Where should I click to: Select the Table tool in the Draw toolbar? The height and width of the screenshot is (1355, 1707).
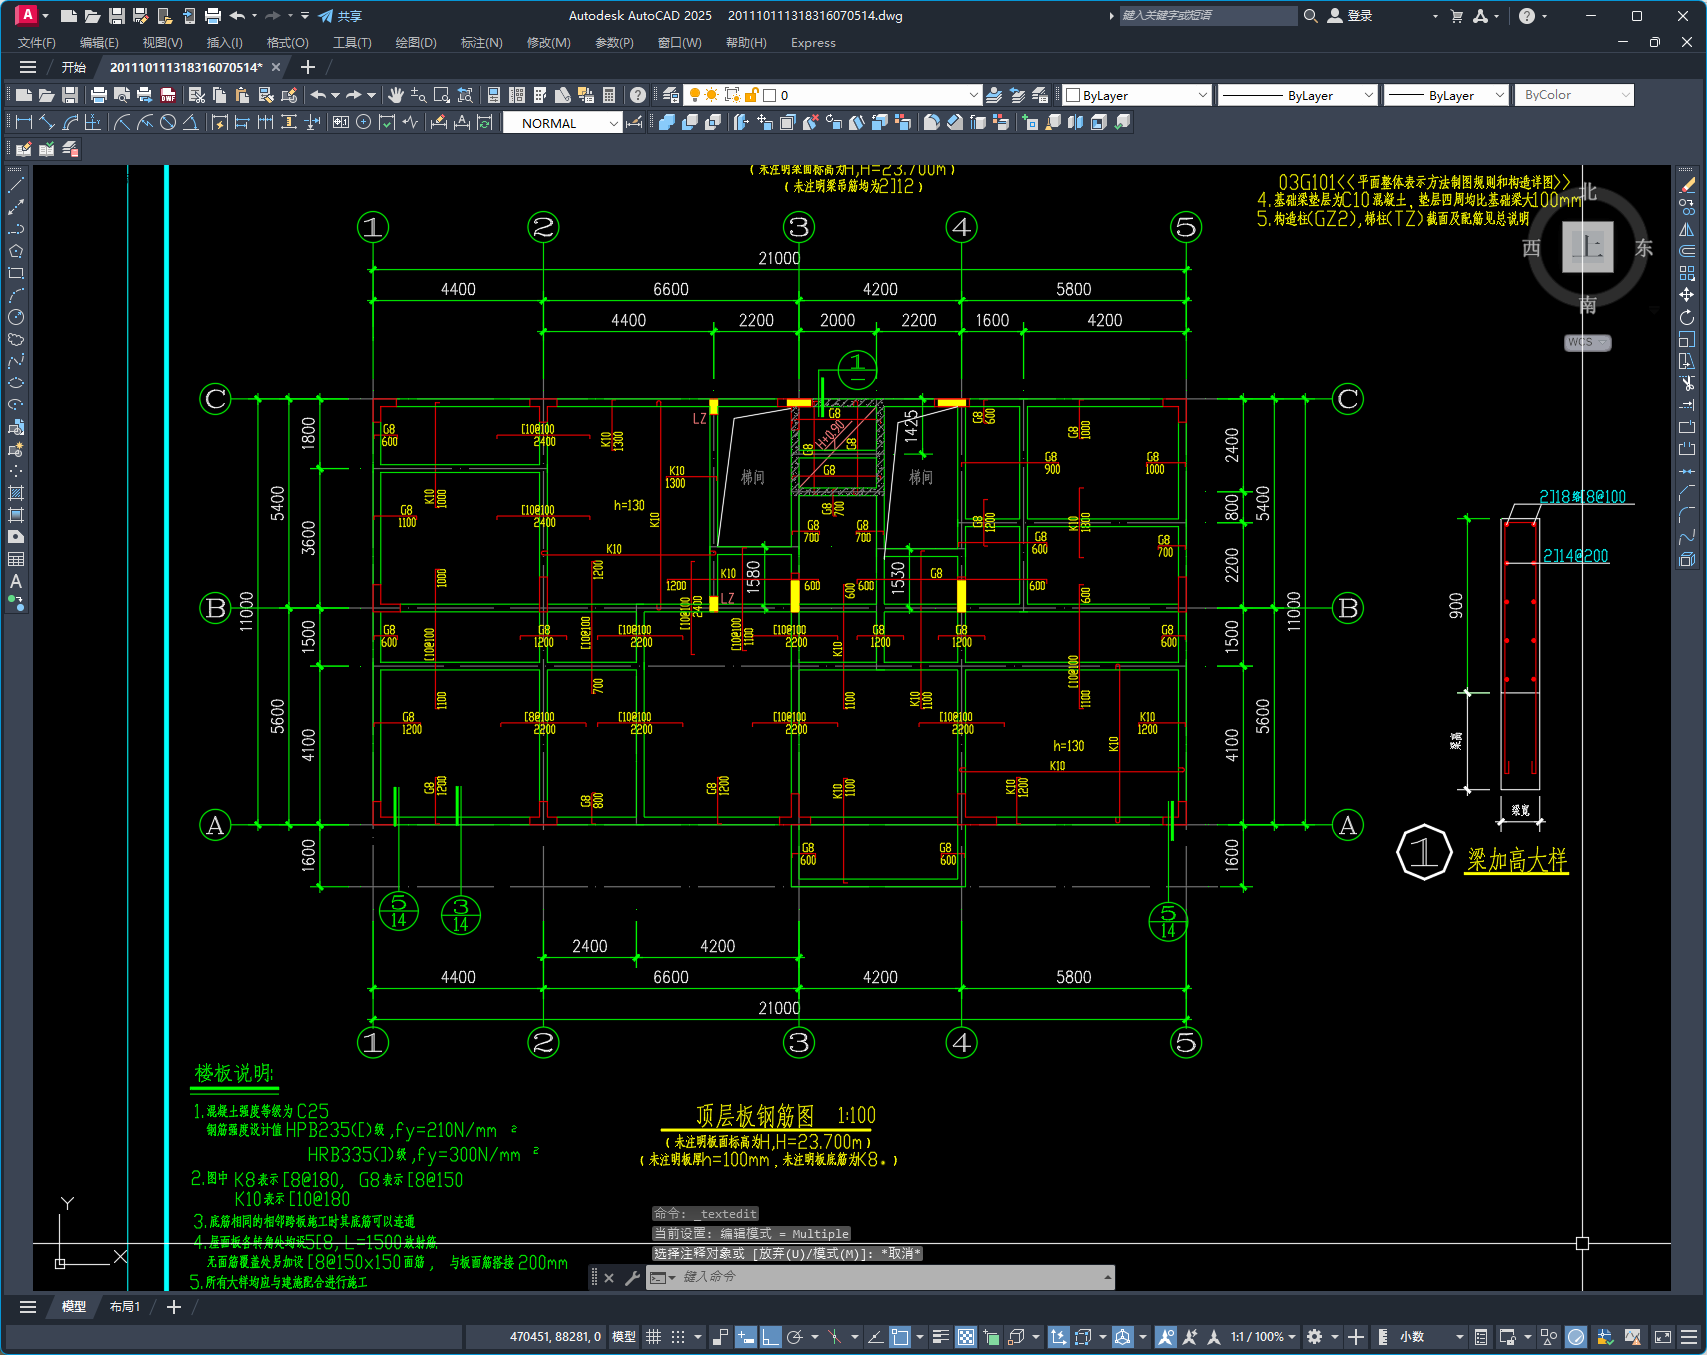point(16,559)
